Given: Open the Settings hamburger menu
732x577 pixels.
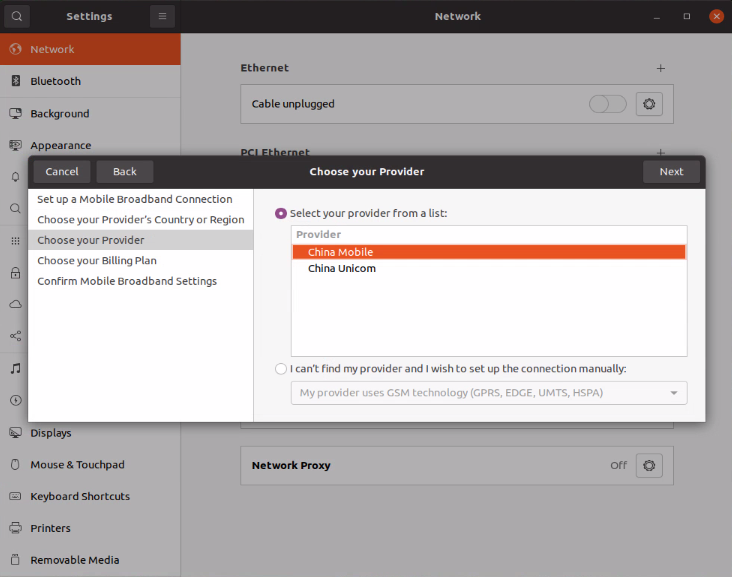Looking at the screenshot, I should (x=162, y=16).
